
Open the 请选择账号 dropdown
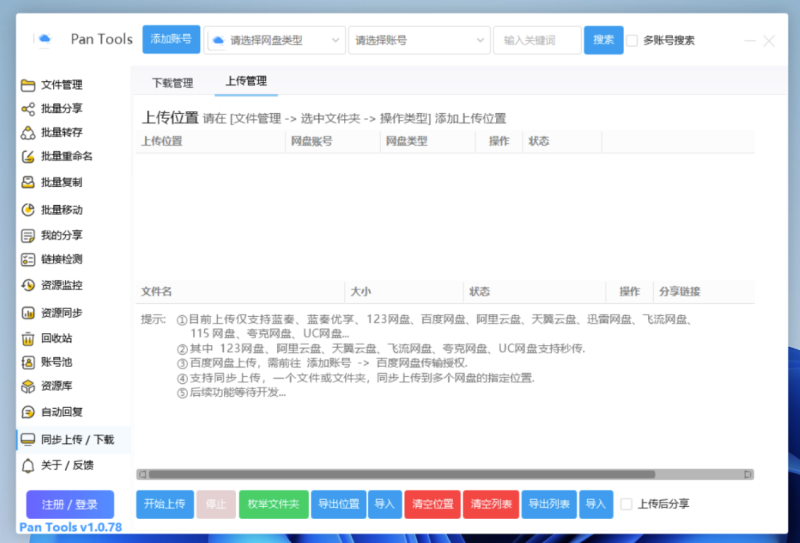pyautogui.click(x=419, y=41)
